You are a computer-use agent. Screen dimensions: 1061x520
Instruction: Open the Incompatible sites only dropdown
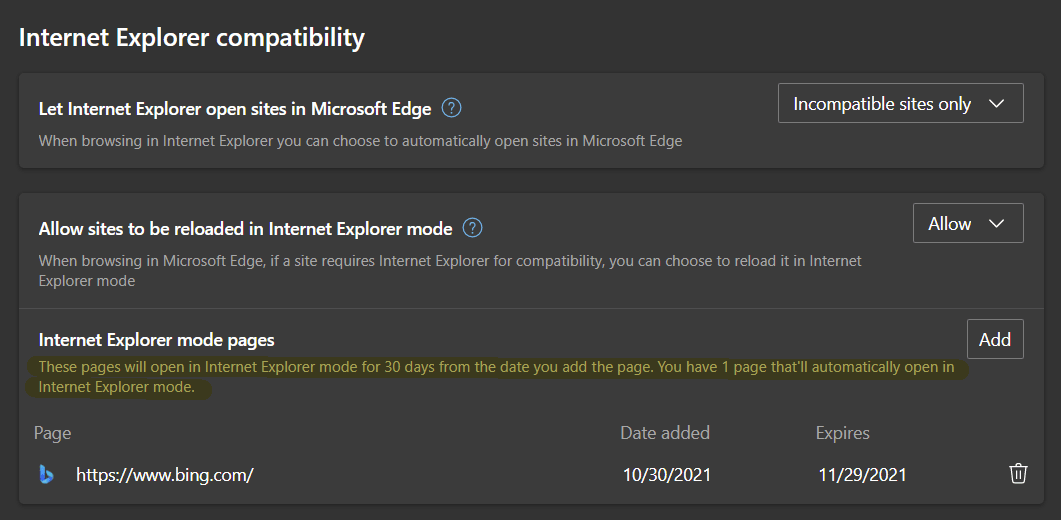click(x=900, y=103)
